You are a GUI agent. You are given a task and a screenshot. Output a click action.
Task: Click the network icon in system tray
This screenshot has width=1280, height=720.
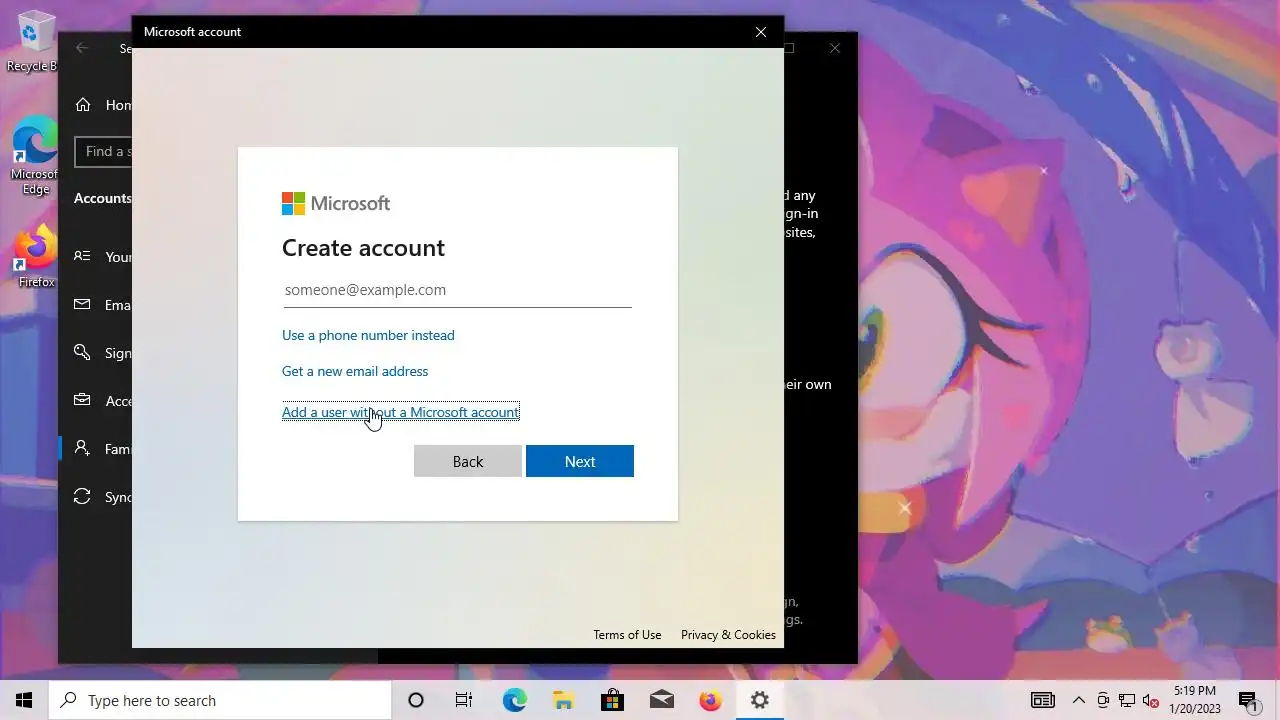tap(1127, 700)
